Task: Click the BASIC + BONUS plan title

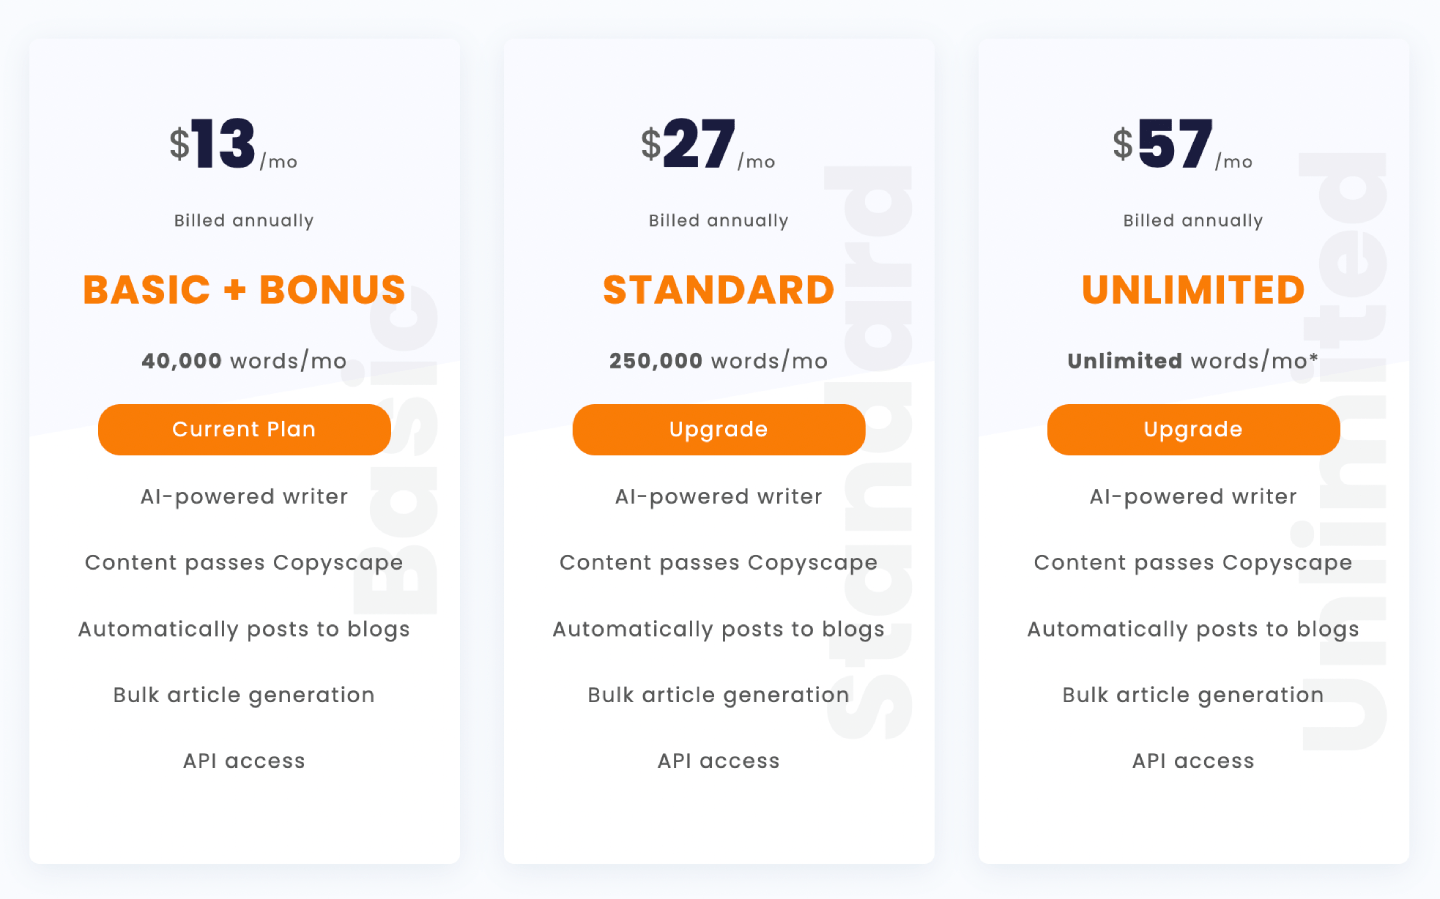Action: (x=244, y=290)
